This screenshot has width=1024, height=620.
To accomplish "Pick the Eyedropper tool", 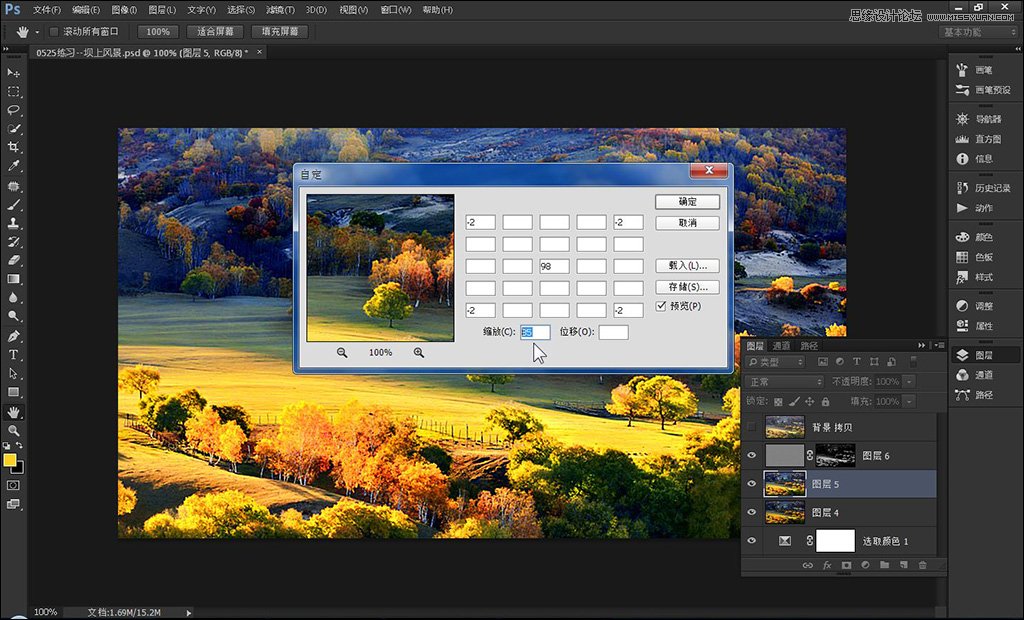I will (14, 166).
